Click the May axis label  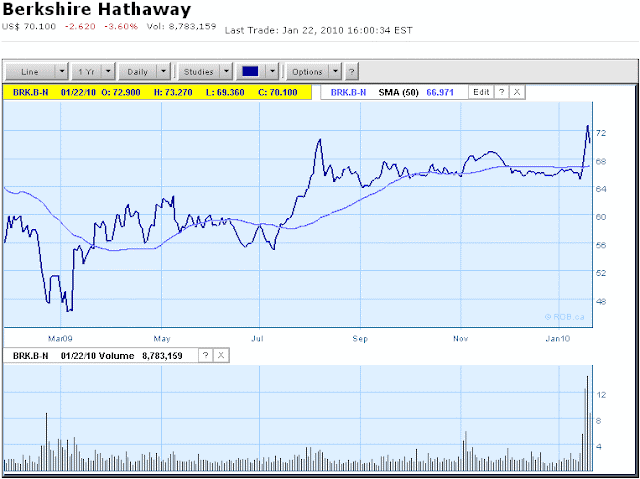162,339
